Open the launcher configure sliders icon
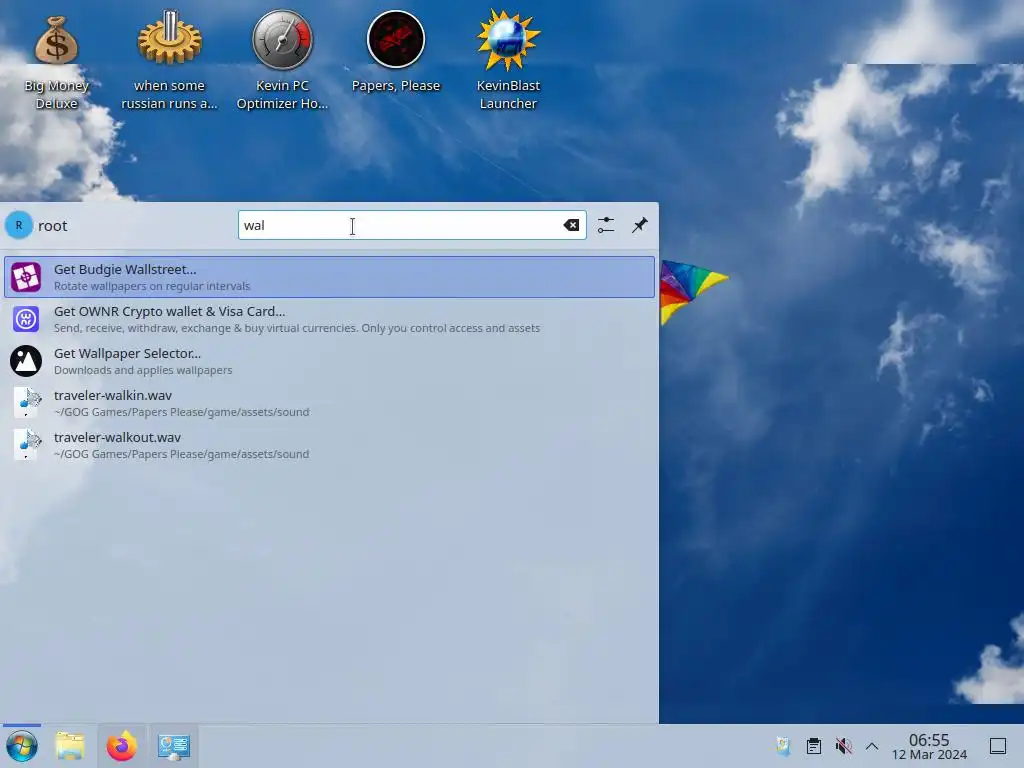The height and width of the screenshot is (768, 1024). point(606,225)
